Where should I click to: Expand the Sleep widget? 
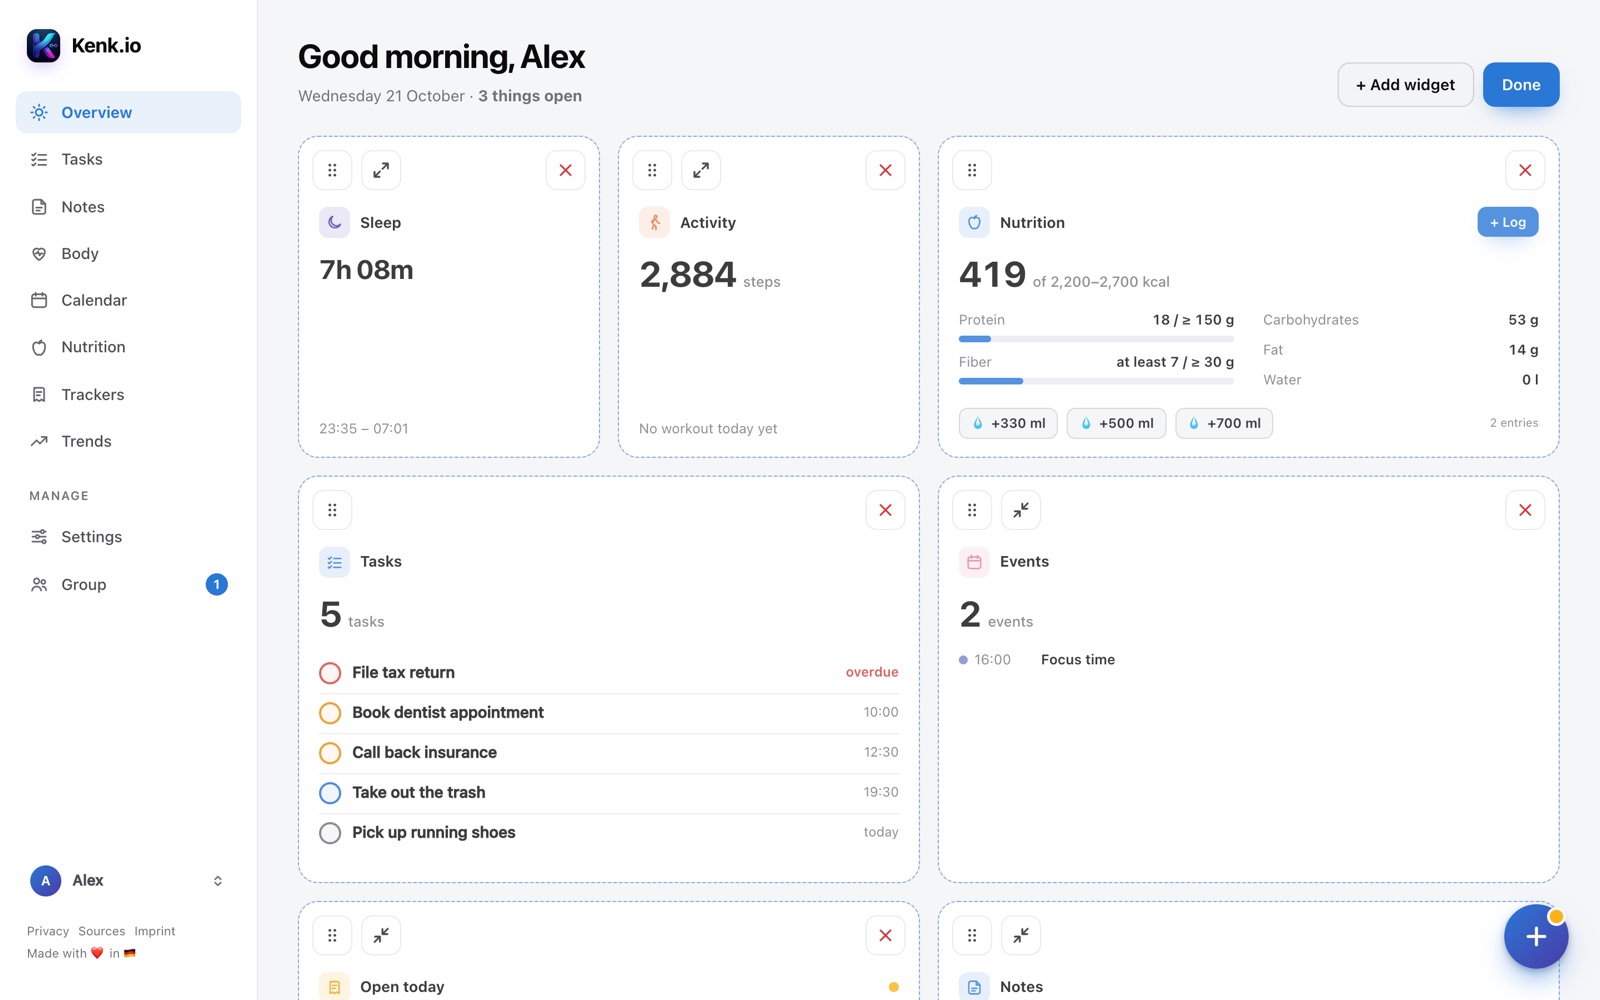381,170
